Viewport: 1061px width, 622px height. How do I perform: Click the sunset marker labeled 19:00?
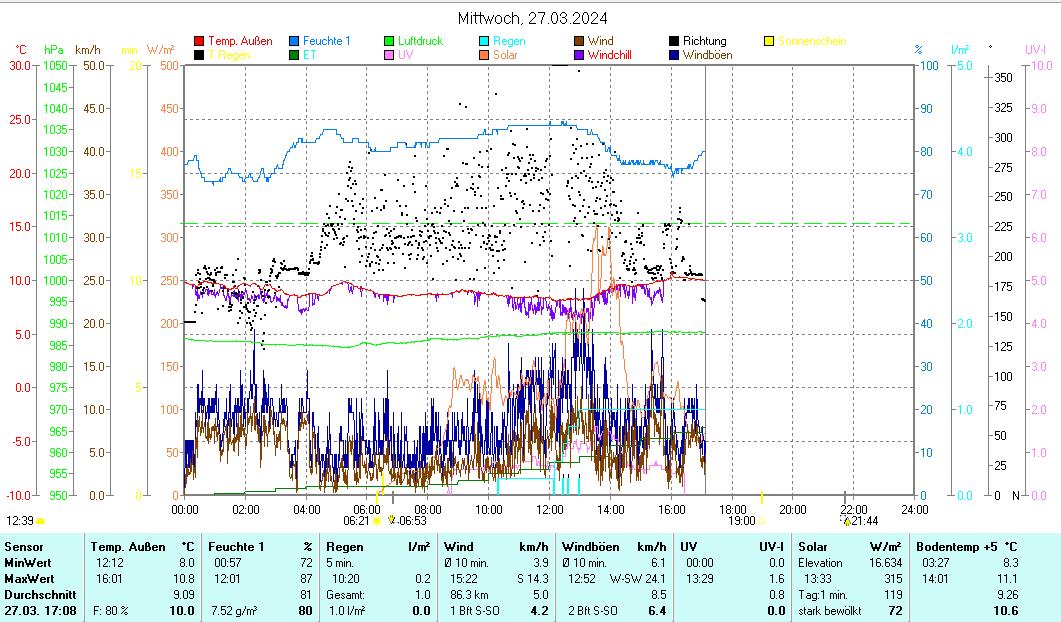pos(762,520)
